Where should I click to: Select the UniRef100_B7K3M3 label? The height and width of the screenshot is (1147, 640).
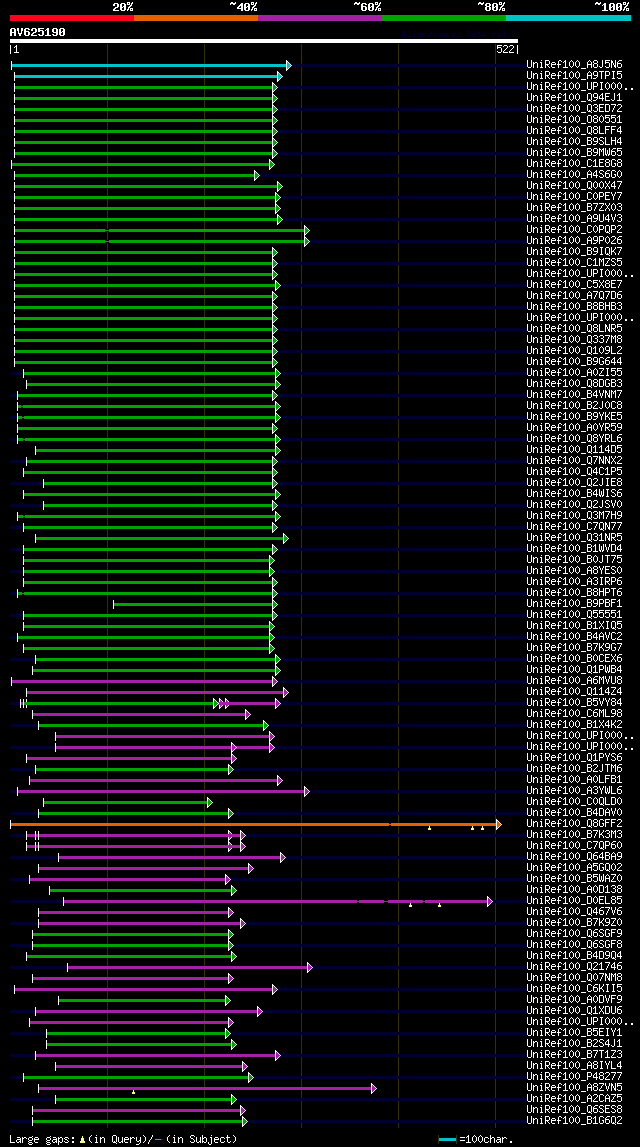click(x=574, y=835)
